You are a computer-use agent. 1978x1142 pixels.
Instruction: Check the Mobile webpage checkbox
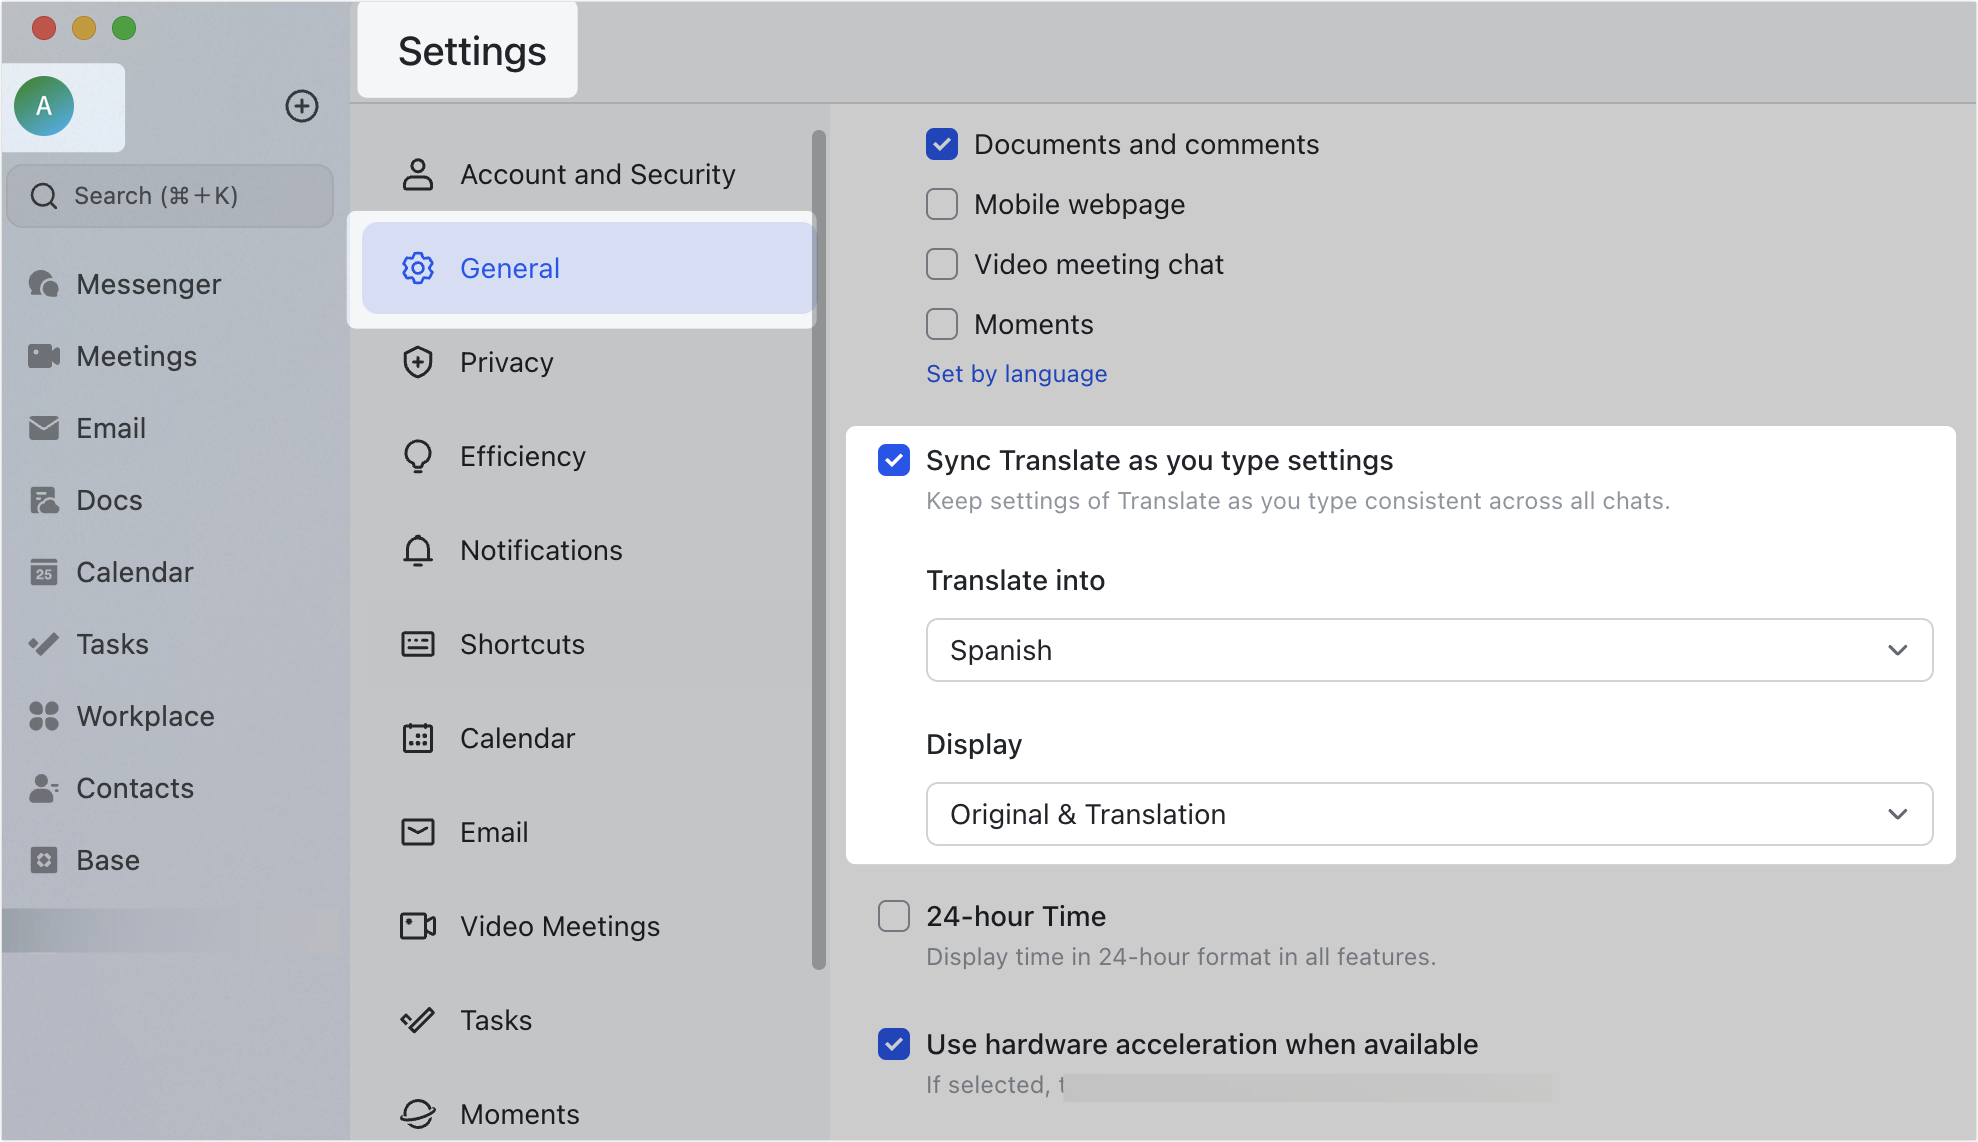[942, 204]
